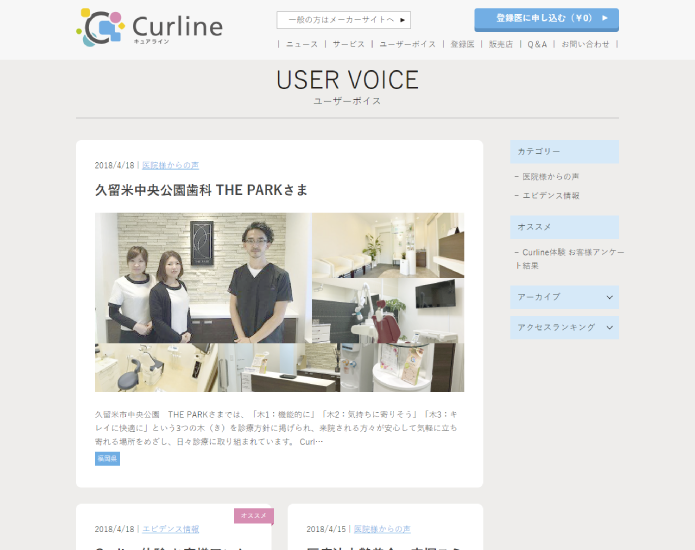Image resolution: width=695 pixels, height=550 pixels.
Task: Open the 一般の方はメーカーサイトへ link
Action: click(x=344, y=20)
